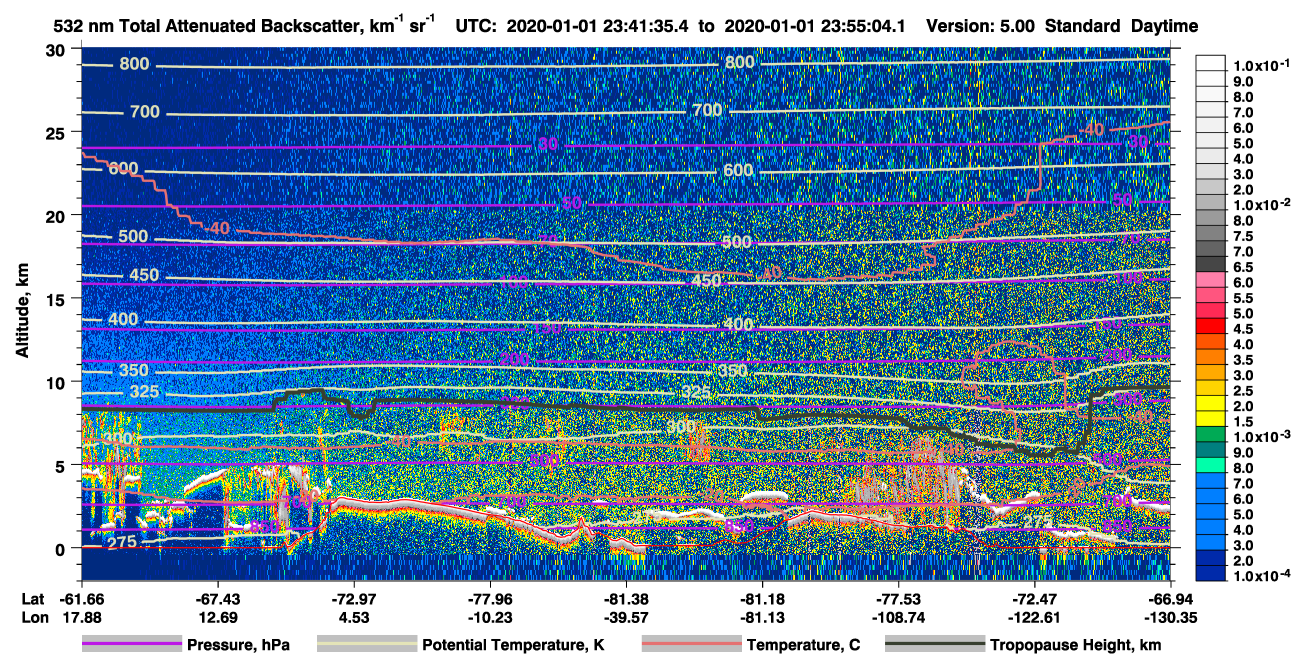Click the latitude value -66.94
Screen dimensions: 1300x667
click(1170, 598)
